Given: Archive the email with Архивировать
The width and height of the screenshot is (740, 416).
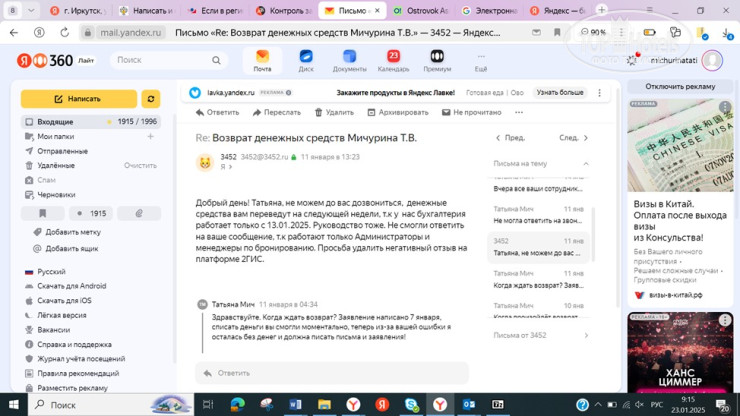Looking at the screenshot, I should point(398,113).
